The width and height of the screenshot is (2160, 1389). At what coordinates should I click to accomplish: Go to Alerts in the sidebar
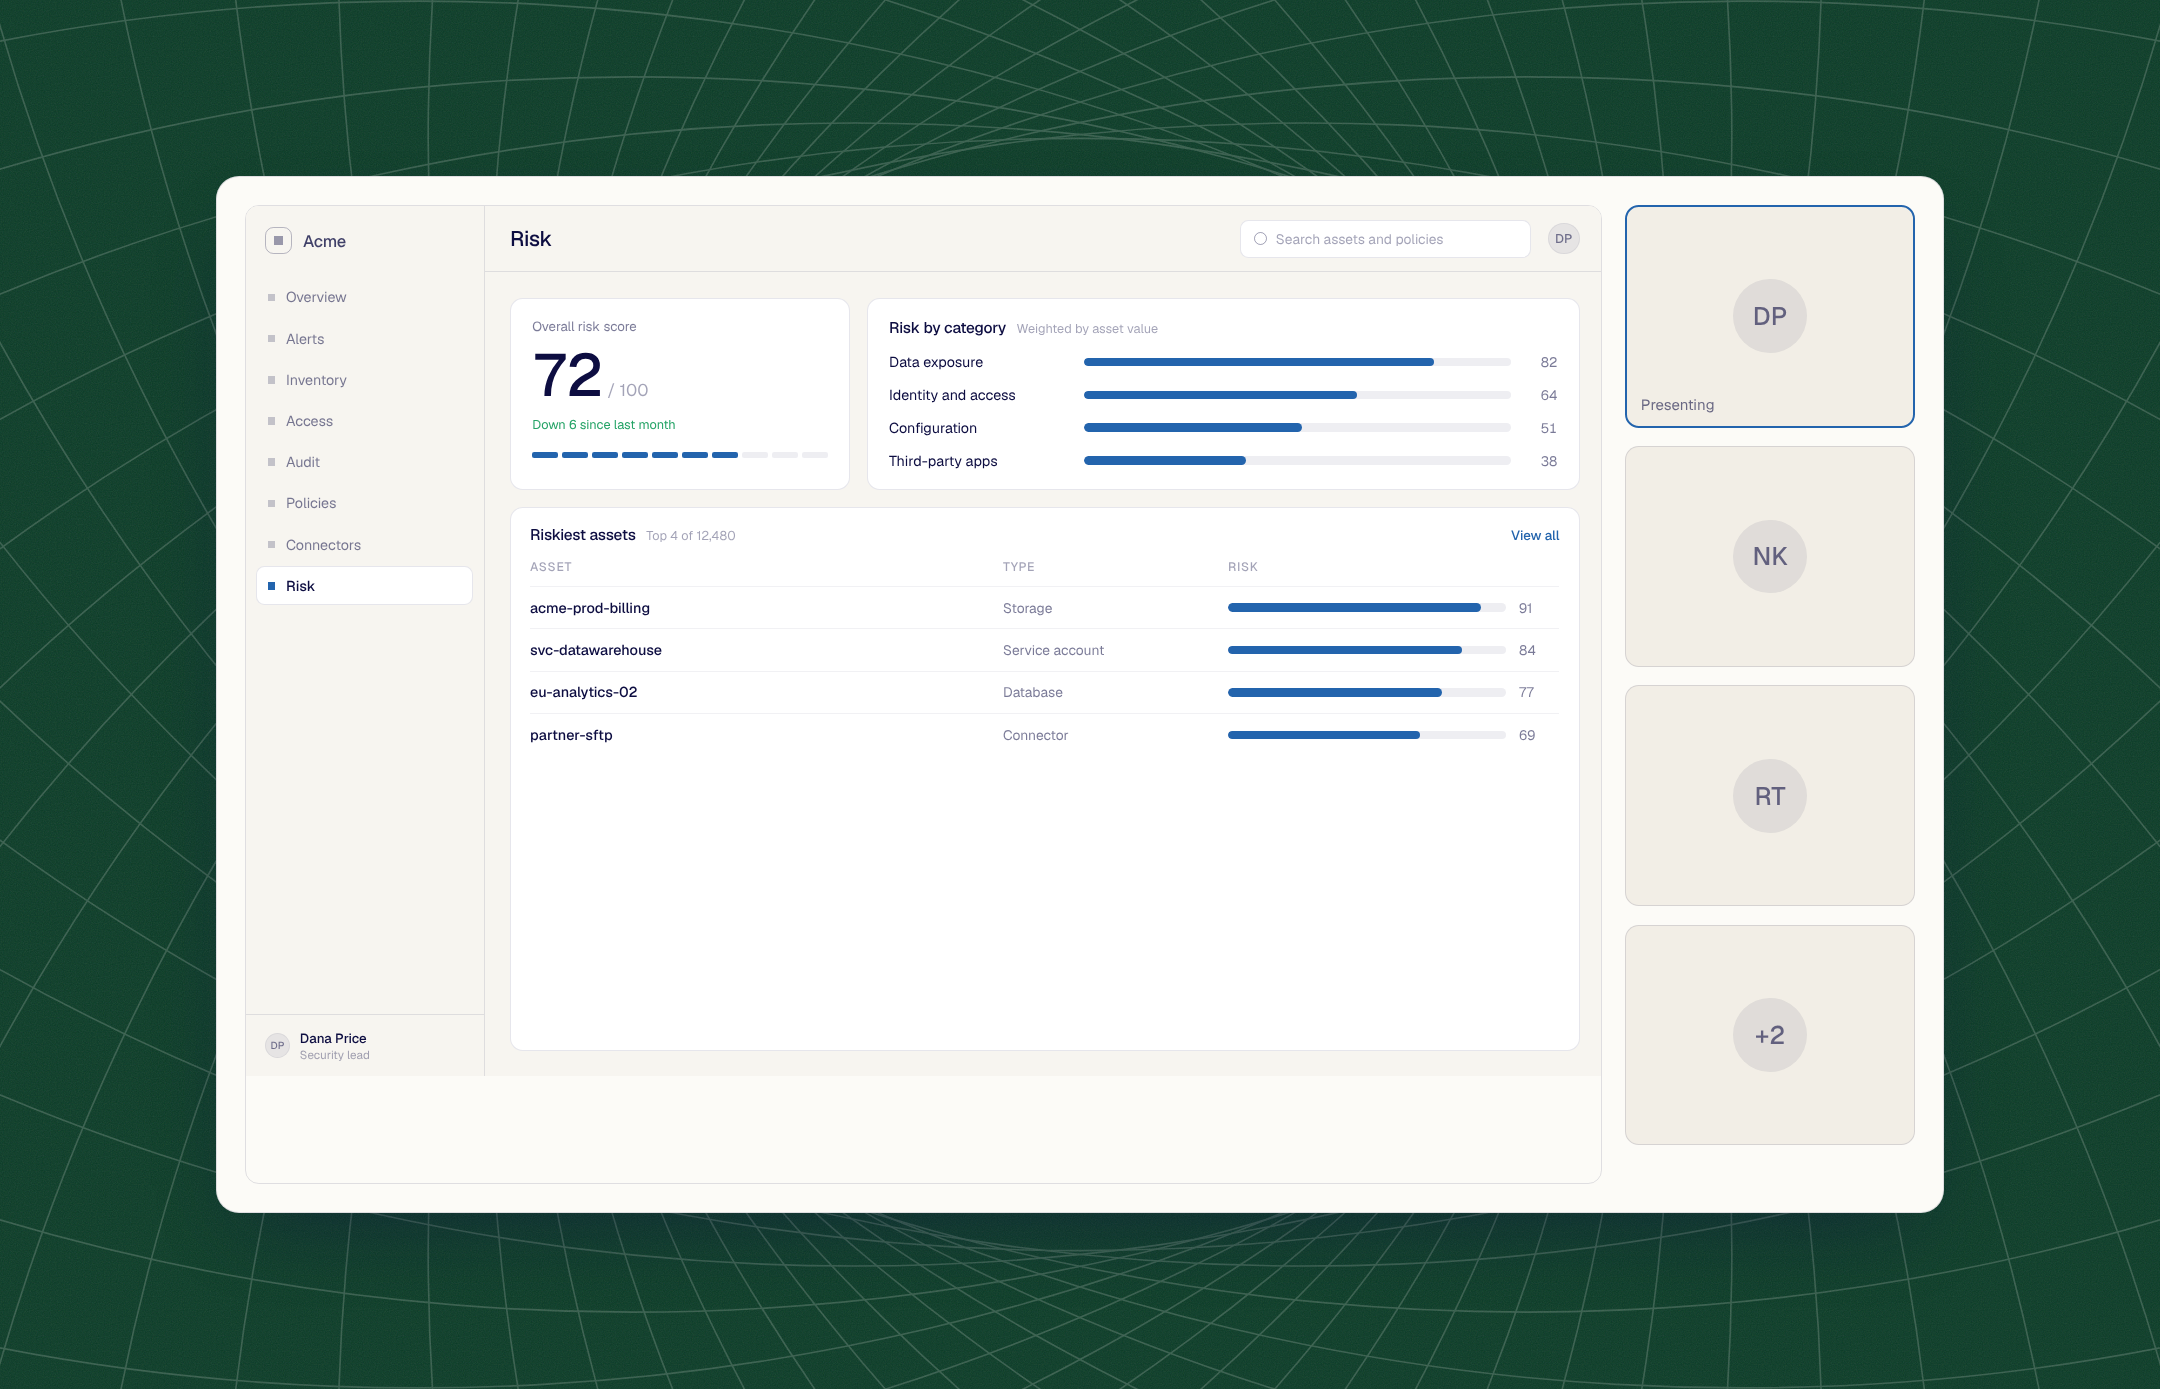pyautogui.click(x=364, y=339)
